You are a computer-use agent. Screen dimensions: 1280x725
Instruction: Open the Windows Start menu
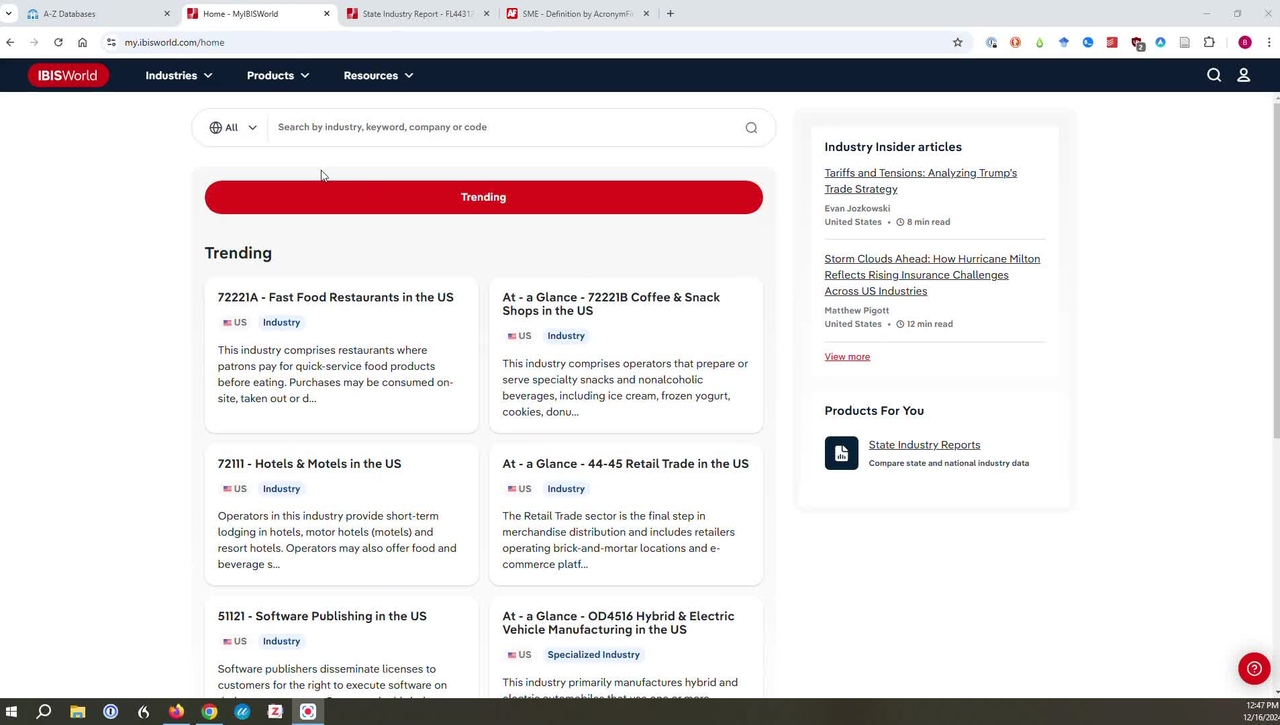(x=11, y=712)
